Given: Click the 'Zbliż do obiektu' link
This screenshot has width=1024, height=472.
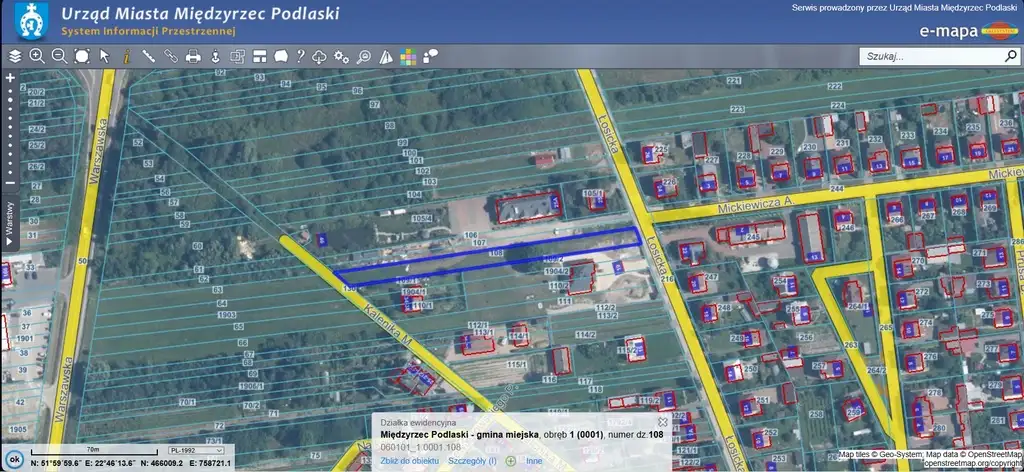Looking at the screenshot, I should (x=410, y=460).
